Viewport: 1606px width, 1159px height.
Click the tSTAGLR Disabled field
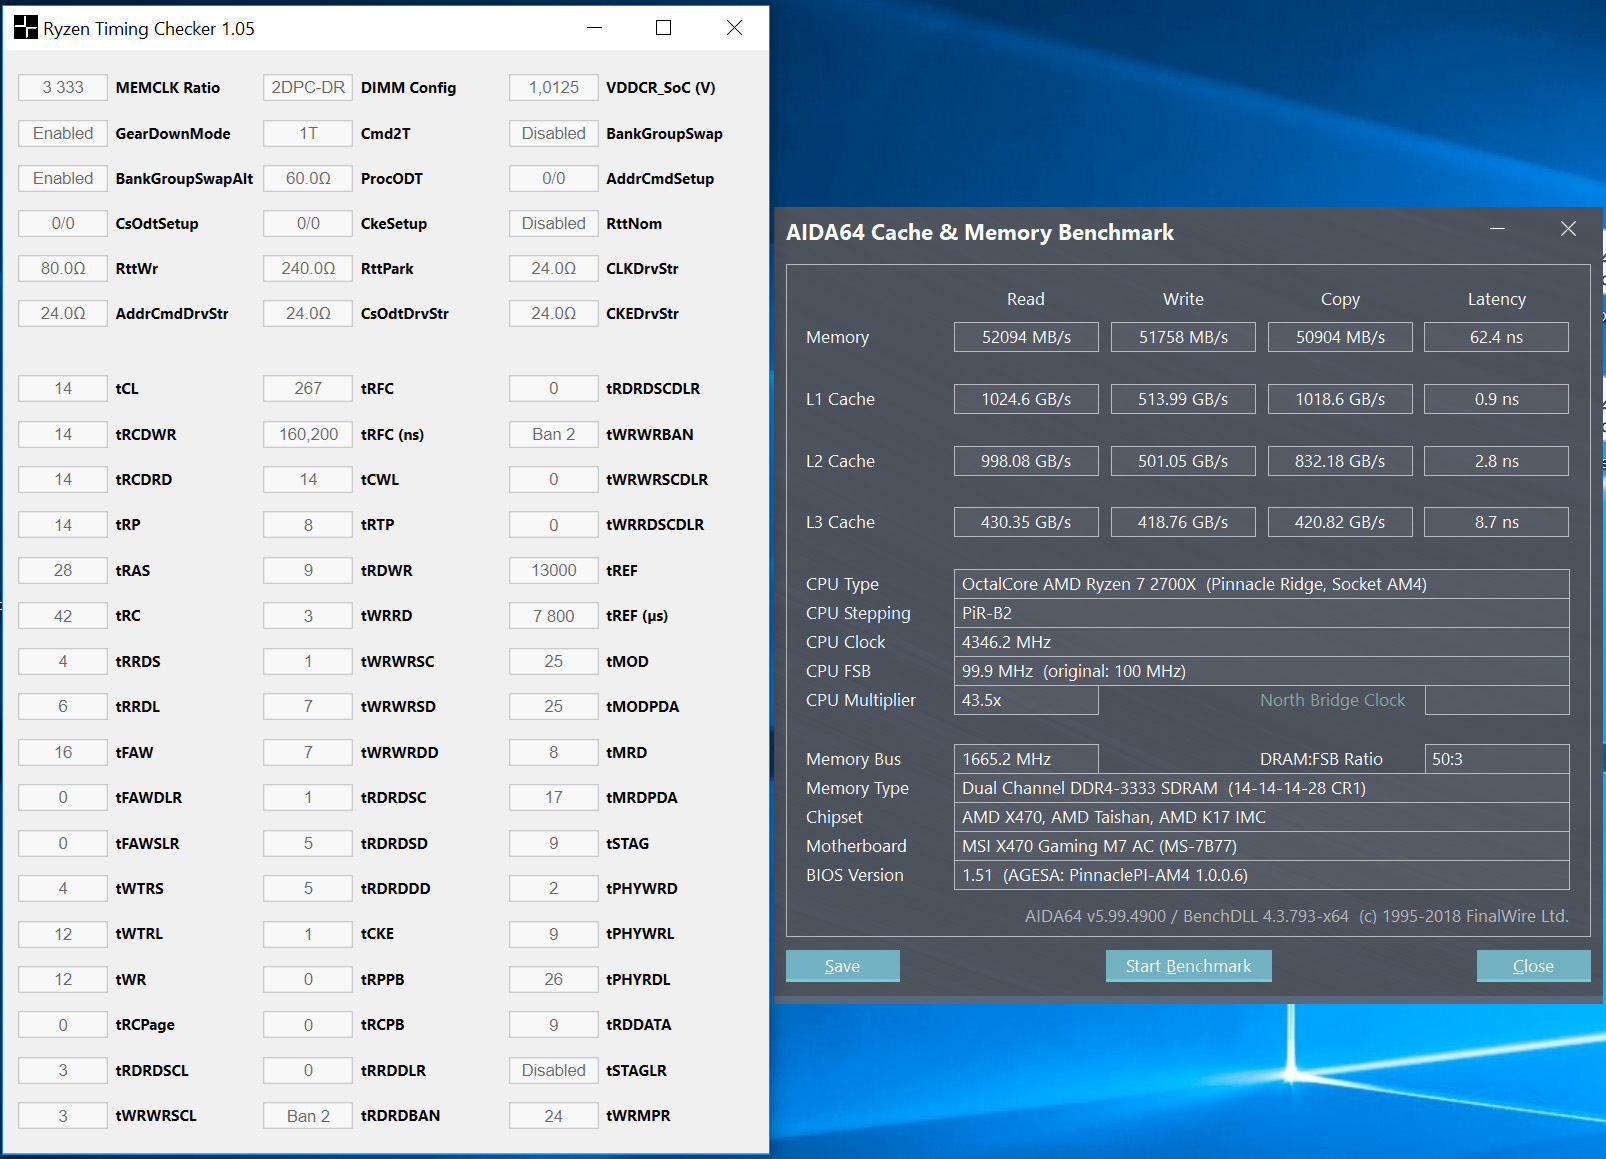(x=554, y=1071)
